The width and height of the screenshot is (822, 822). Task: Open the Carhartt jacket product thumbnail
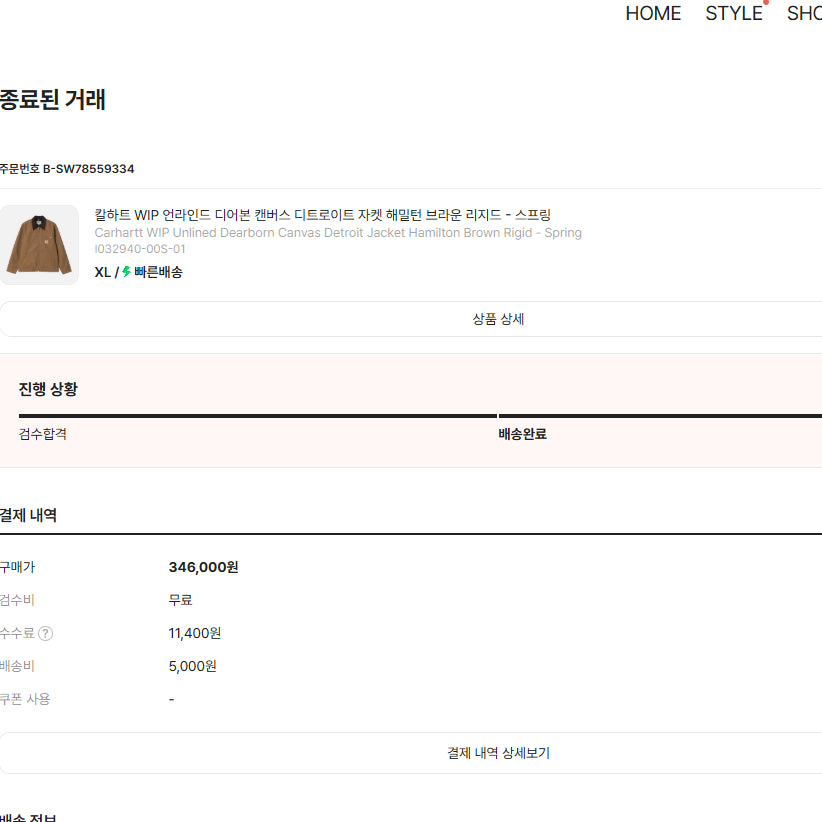pyautogui.click(x=39, y=245)
